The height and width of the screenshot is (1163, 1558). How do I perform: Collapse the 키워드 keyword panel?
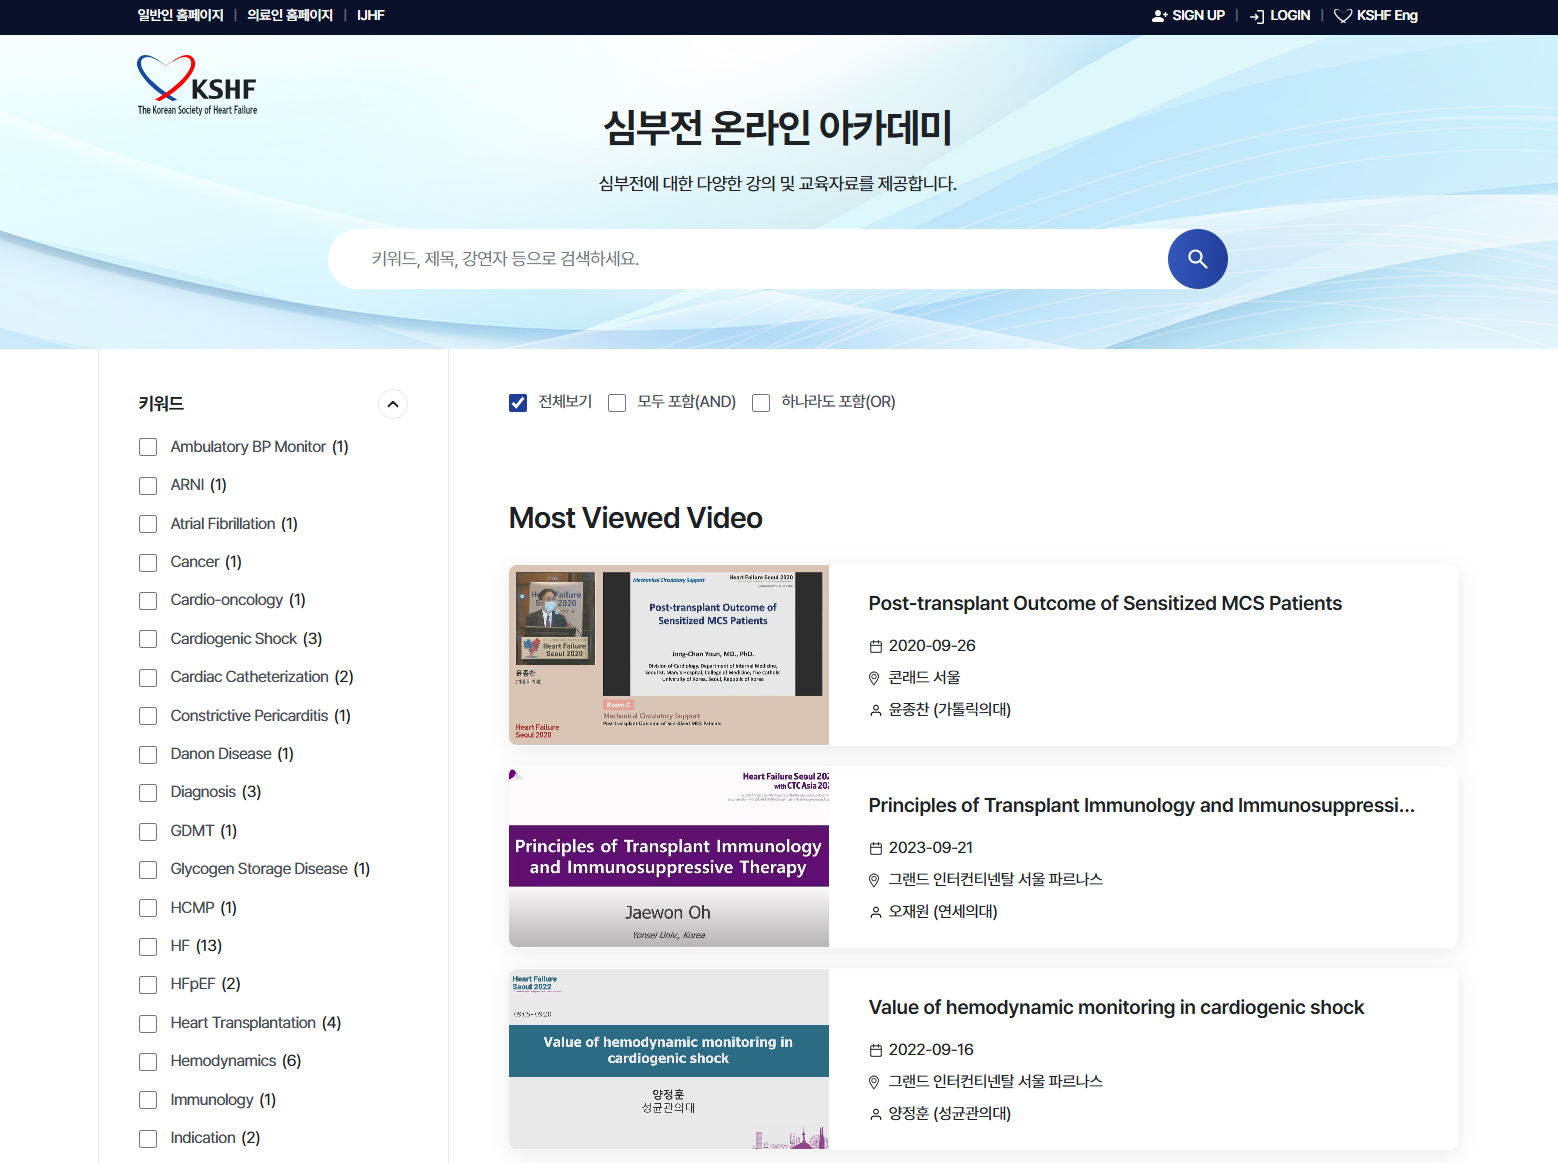(x=393, y=404)
